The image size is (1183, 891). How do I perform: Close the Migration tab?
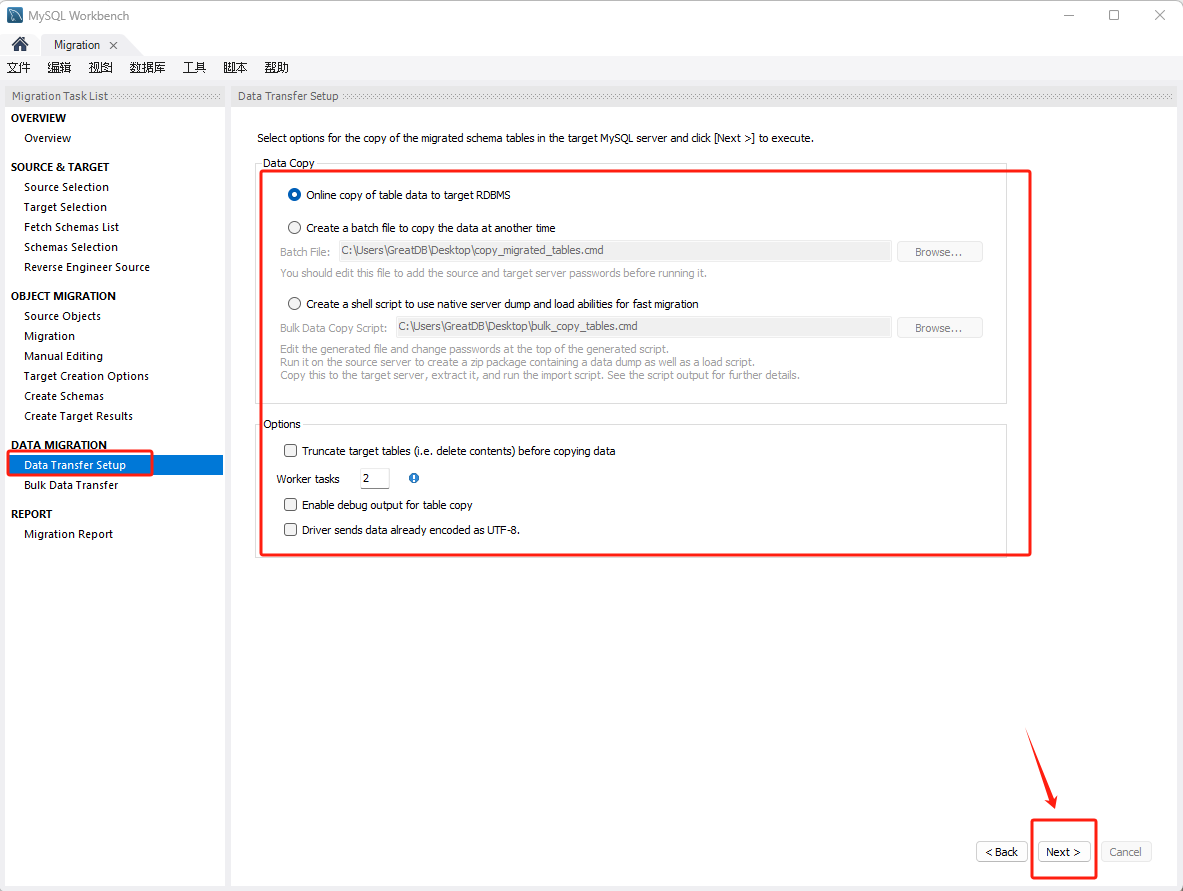[114, 45]
